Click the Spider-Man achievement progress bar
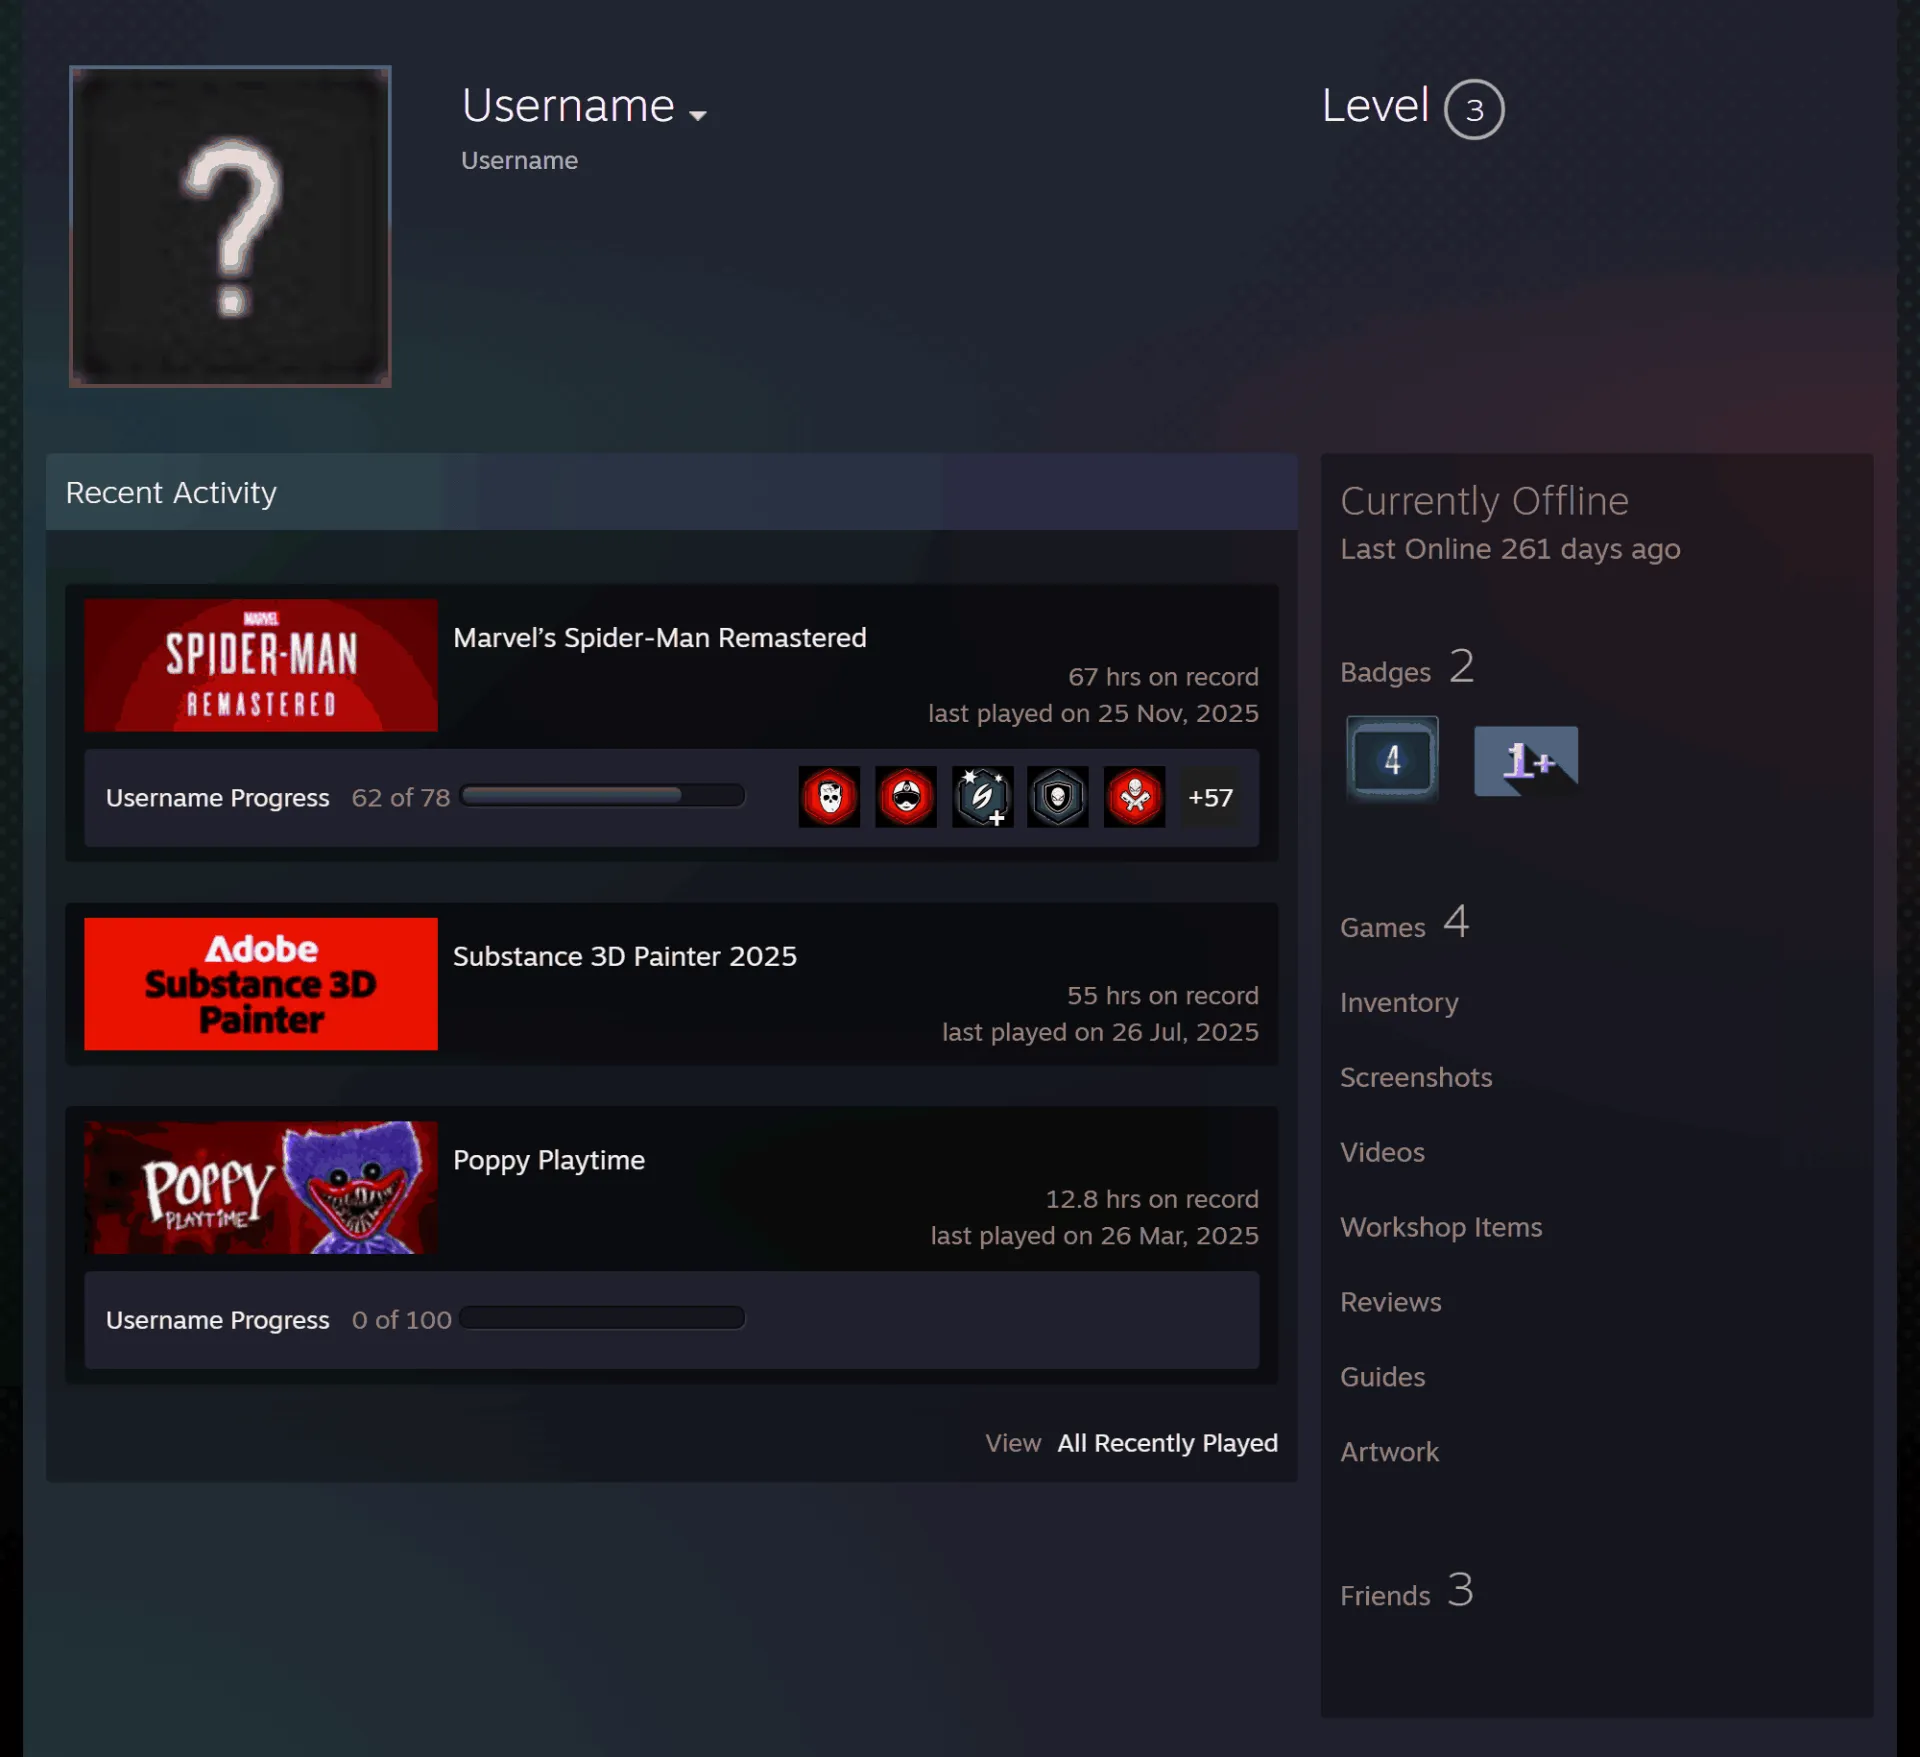This screenshot has height=1757, width=1920. click(603, 796)
